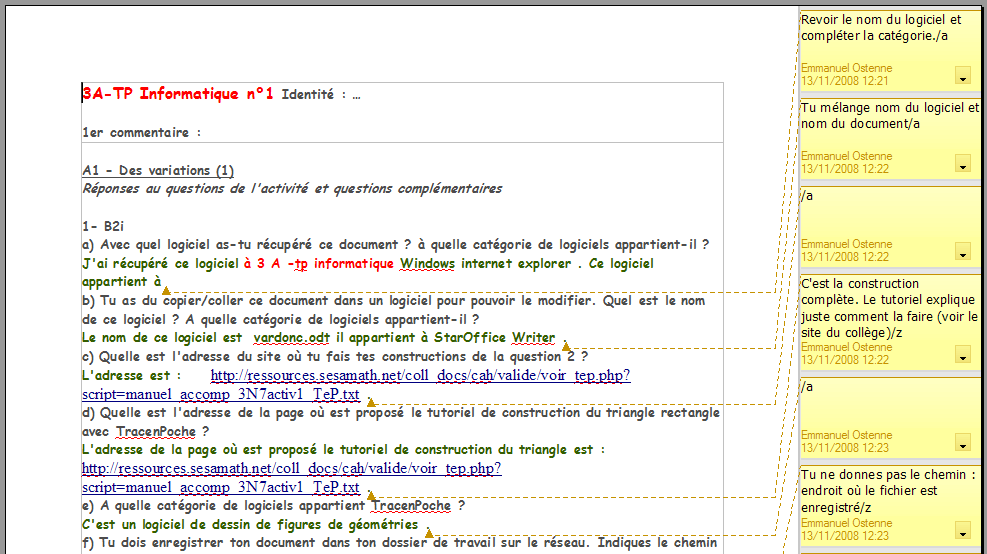Click '1- B2i' line
This screenshot has width=987, height=554.
pyautogui.click(x=103, y=227)
